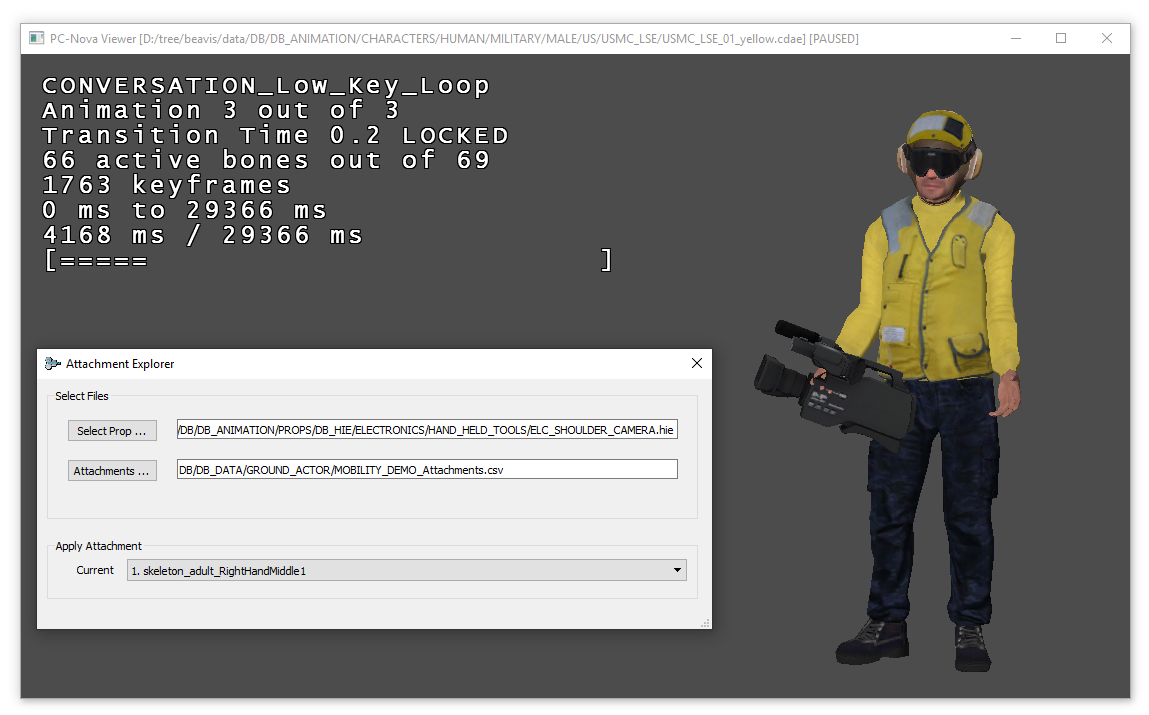Click the "66 active bones out of 69" line
Viewport: 1149px width, 715px height.
pos(266,160)
